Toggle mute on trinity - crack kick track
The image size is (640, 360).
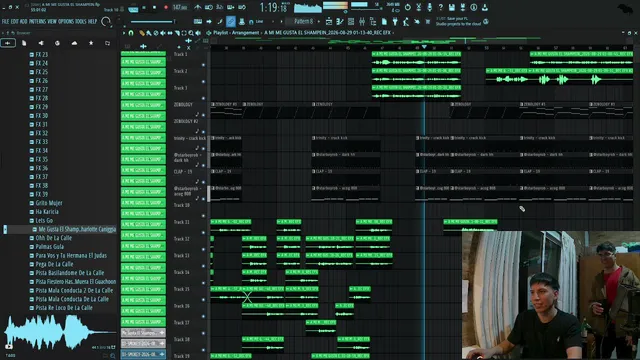click(203, 149)
